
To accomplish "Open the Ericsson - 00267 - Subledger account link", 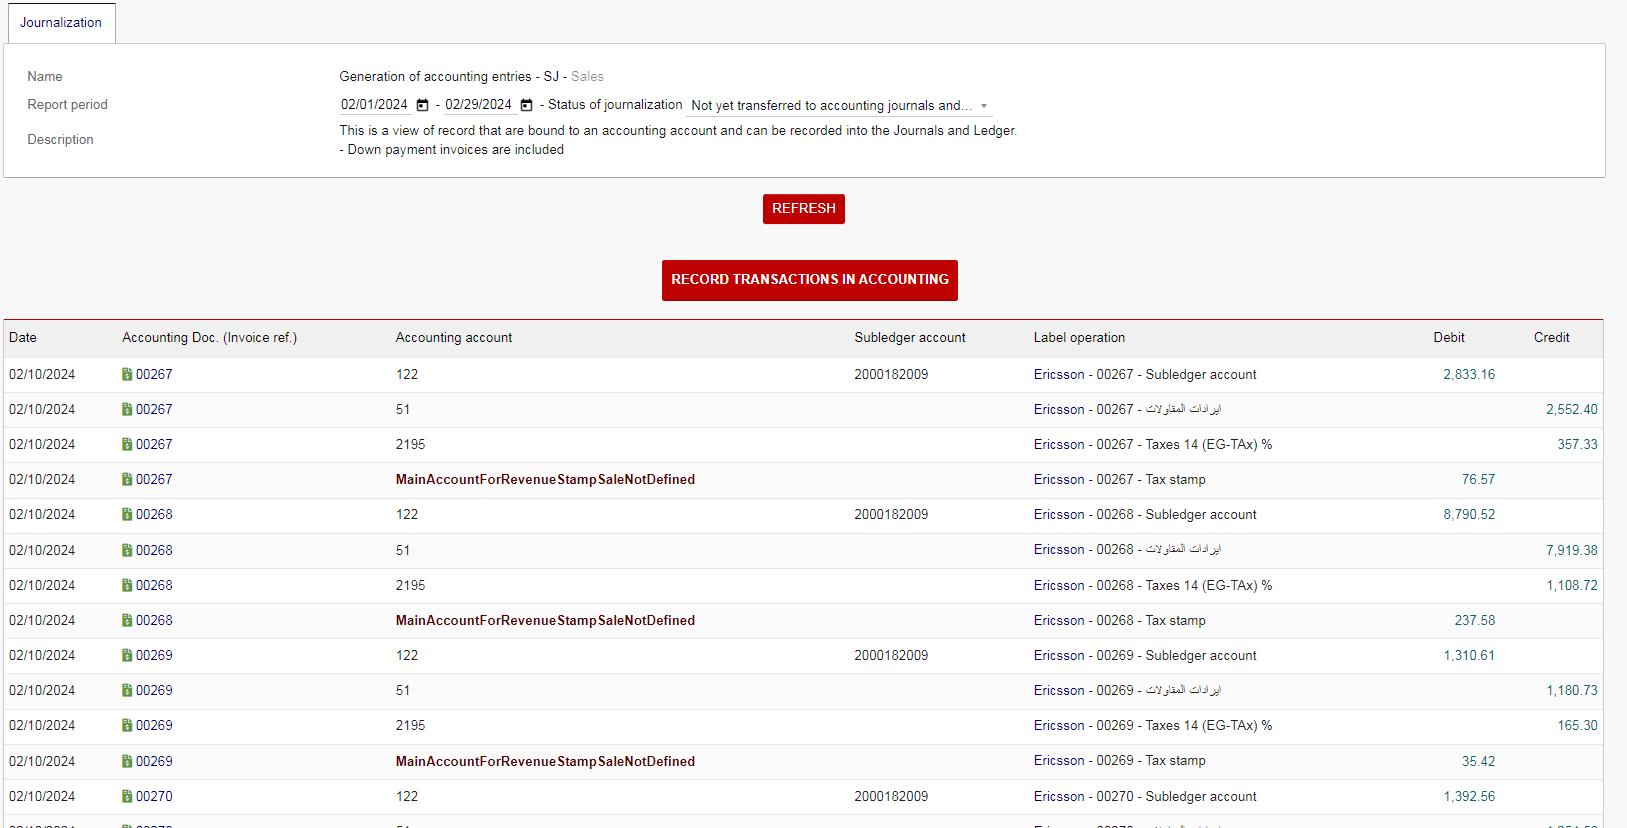I will [x=1144, y=374].
